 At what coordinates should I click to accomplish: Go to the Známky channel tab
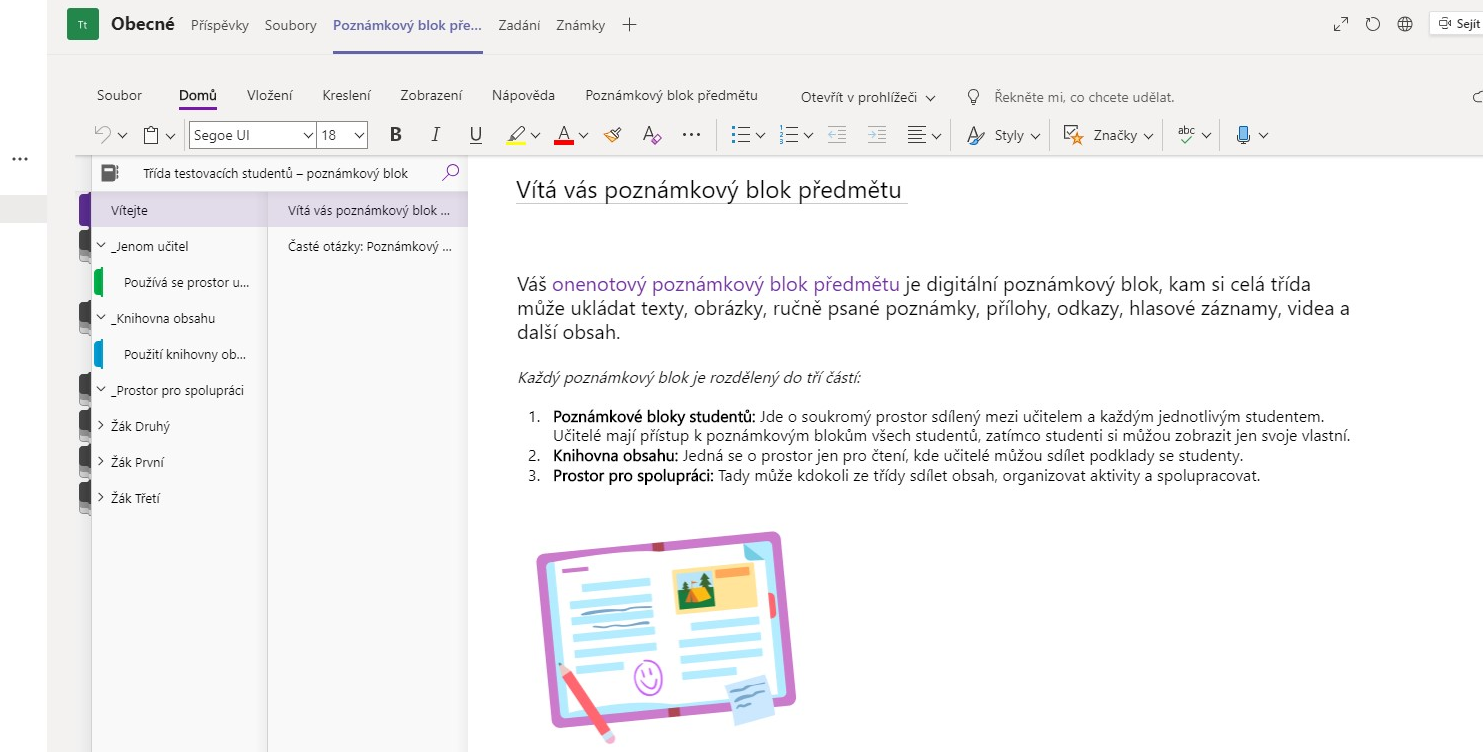[581, 26]
